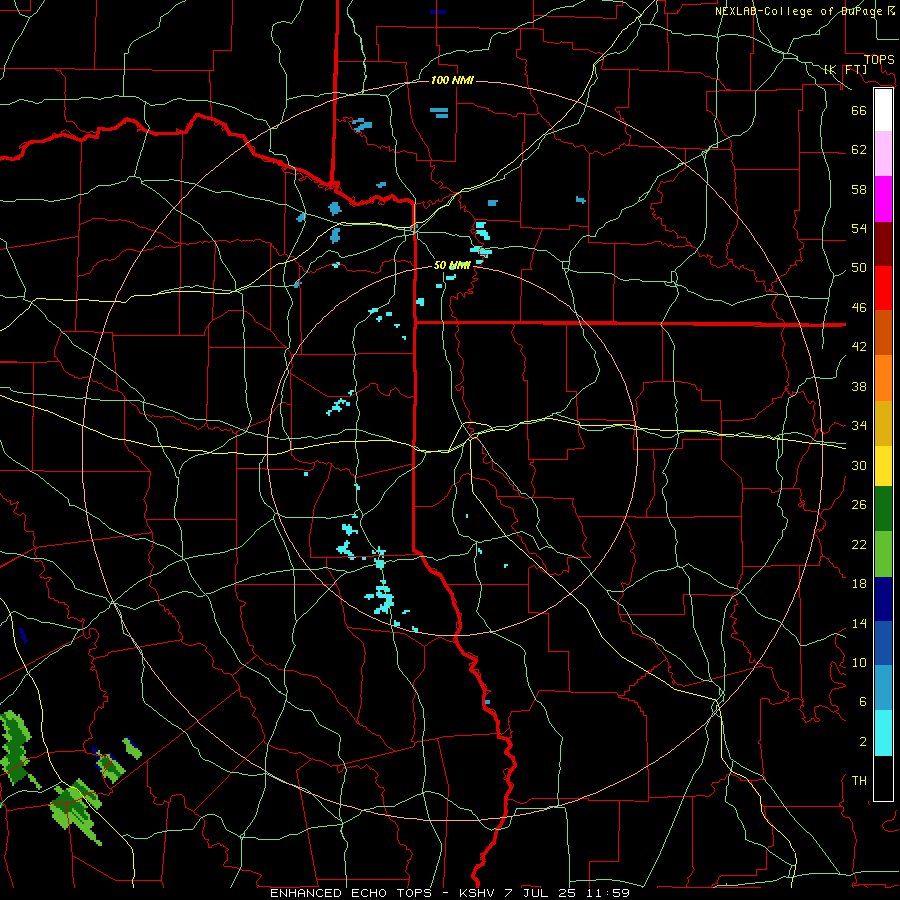The width and height of the screenshot is (900, 900).
Task: Click the '100 NMI' range ring label
Action: coord(452,80)
